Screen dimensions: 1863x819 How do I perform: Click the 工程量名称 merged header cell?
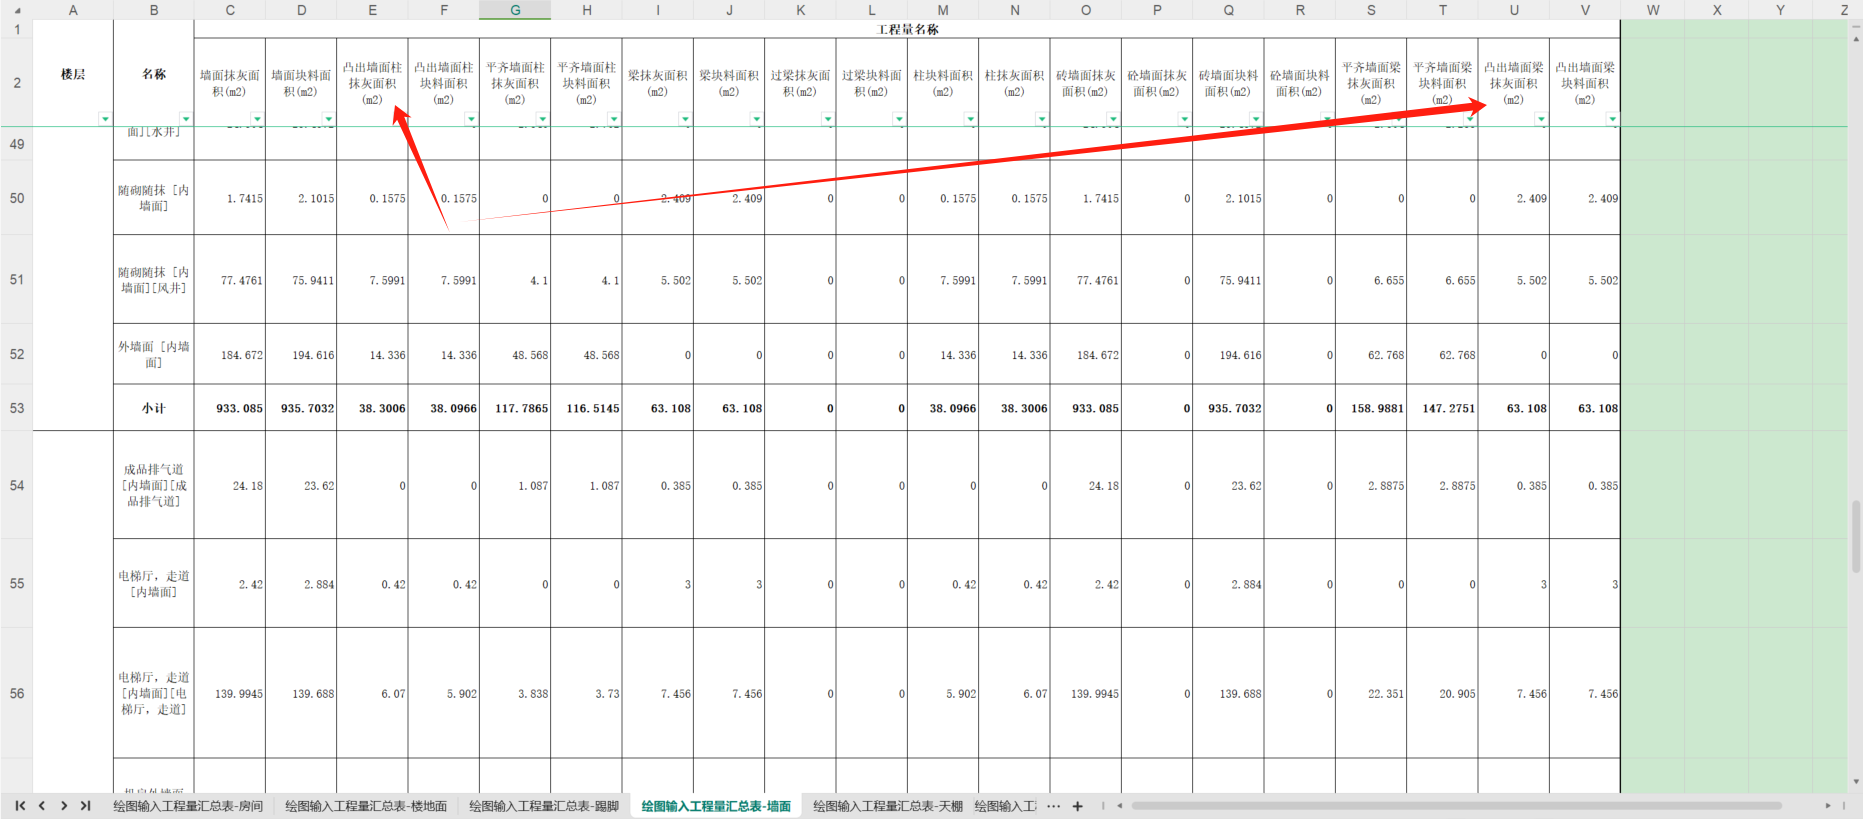907,29
